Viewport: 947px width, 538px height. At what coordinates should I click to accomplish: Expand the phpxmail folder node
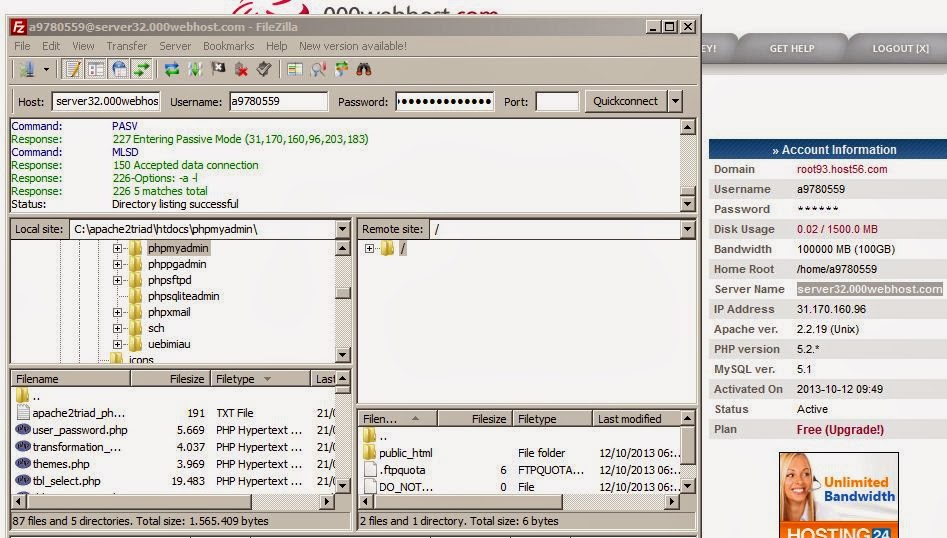[x=118, y=312]
